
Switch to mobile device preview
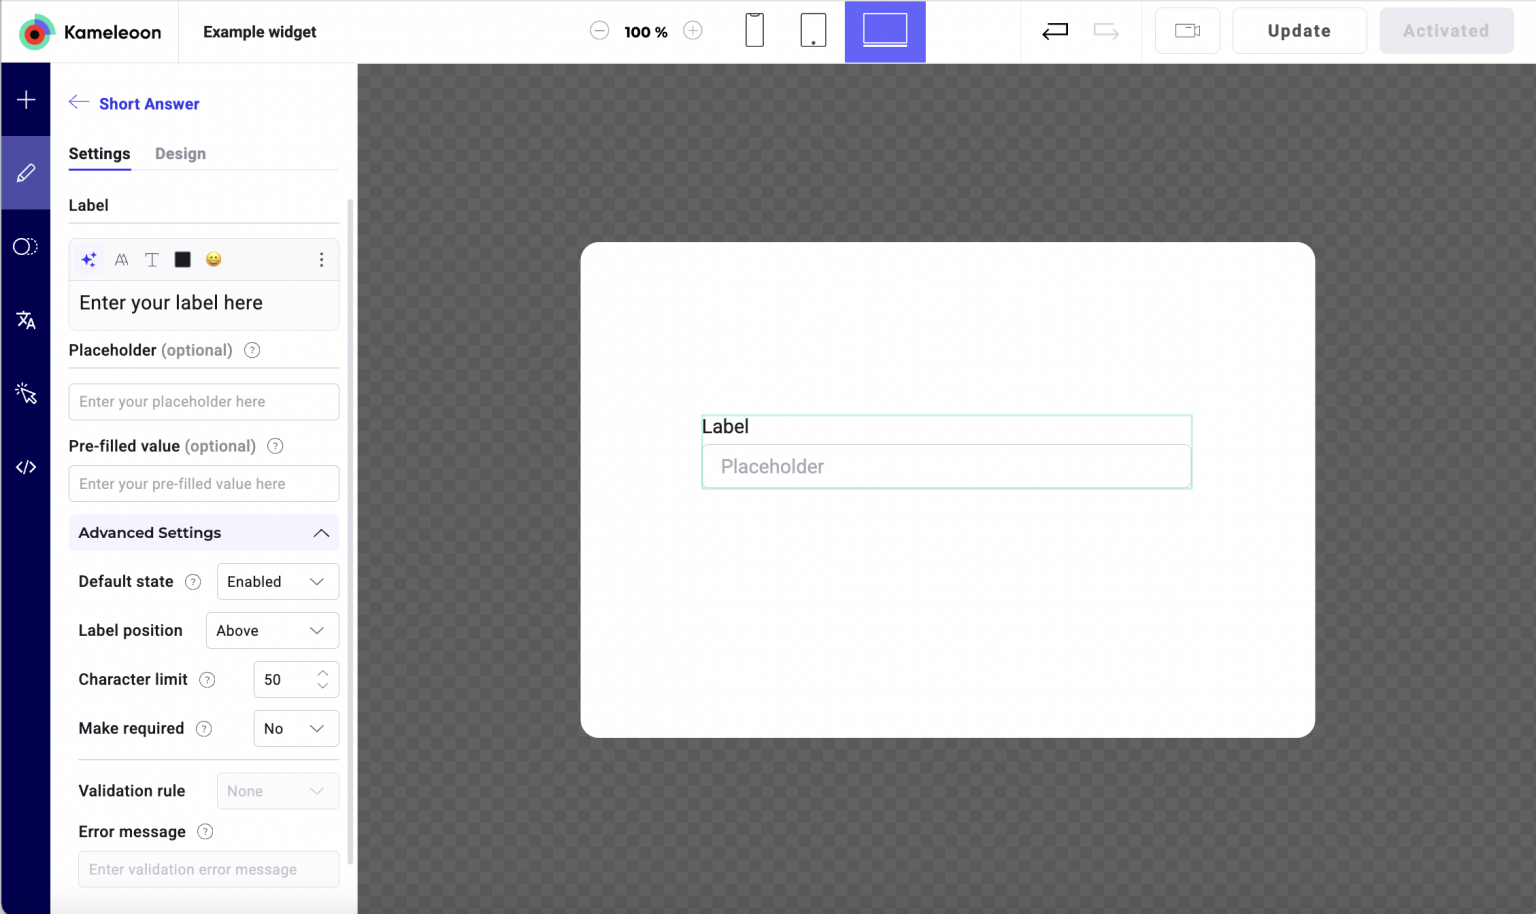pyautogui.click(x=755, y=31)
